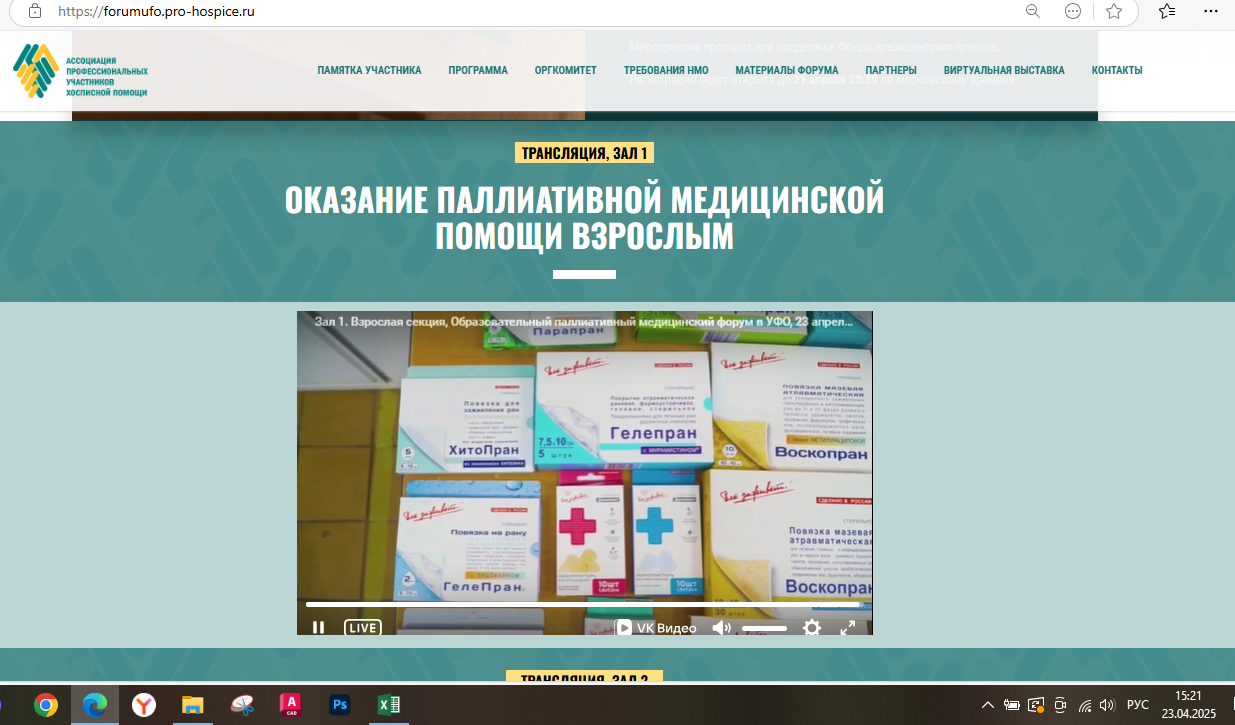Open browser zoom magnifier icon
This screenshot has width=1235, height=725.
coord(1033,11)
